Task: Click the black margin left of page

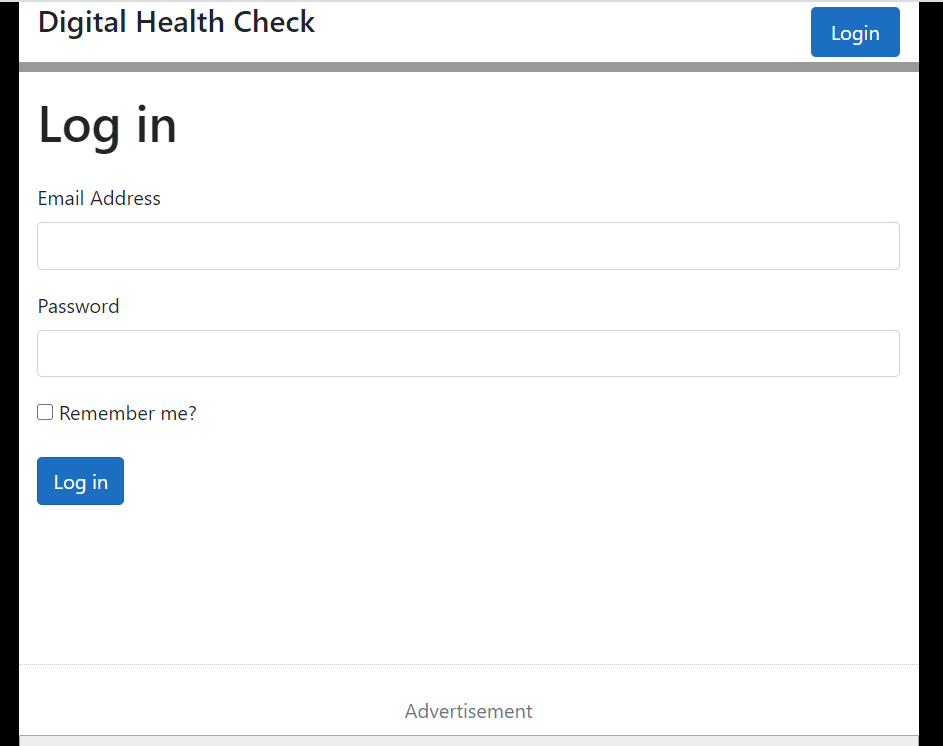Action: pos(9,373)
